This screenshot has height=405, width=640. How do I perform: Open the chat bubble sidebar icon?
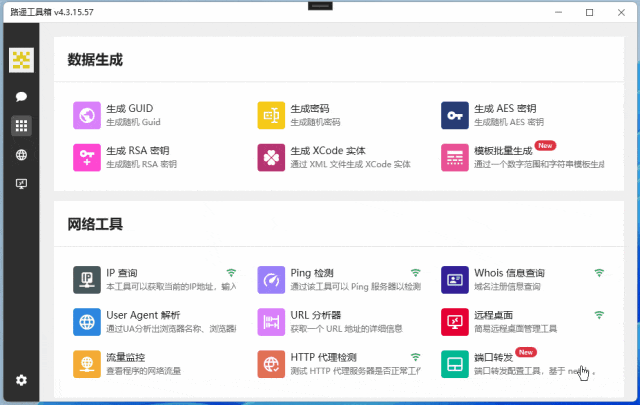coord(21,97)
